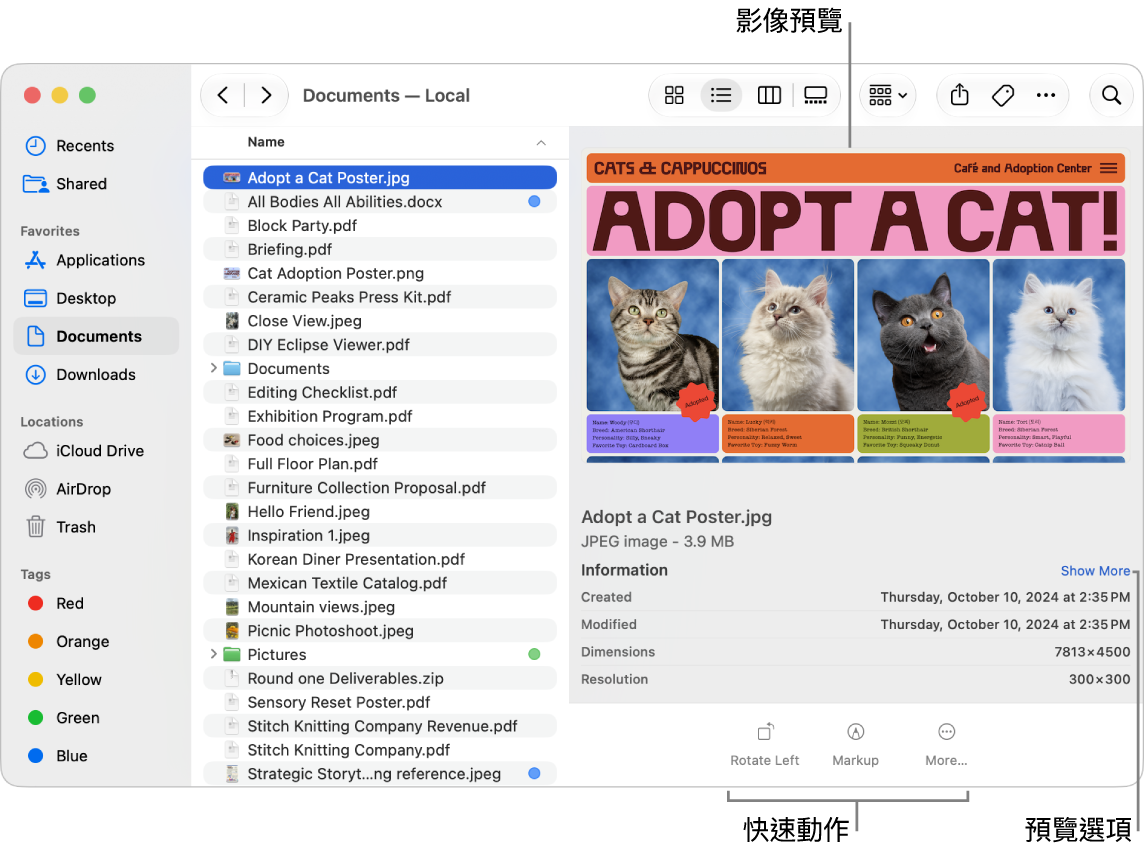Select Sensory Reset Poster.pdf
The width and height of the screenshot is (1144, 851).
pyautogui.click(x=379, y=702)
